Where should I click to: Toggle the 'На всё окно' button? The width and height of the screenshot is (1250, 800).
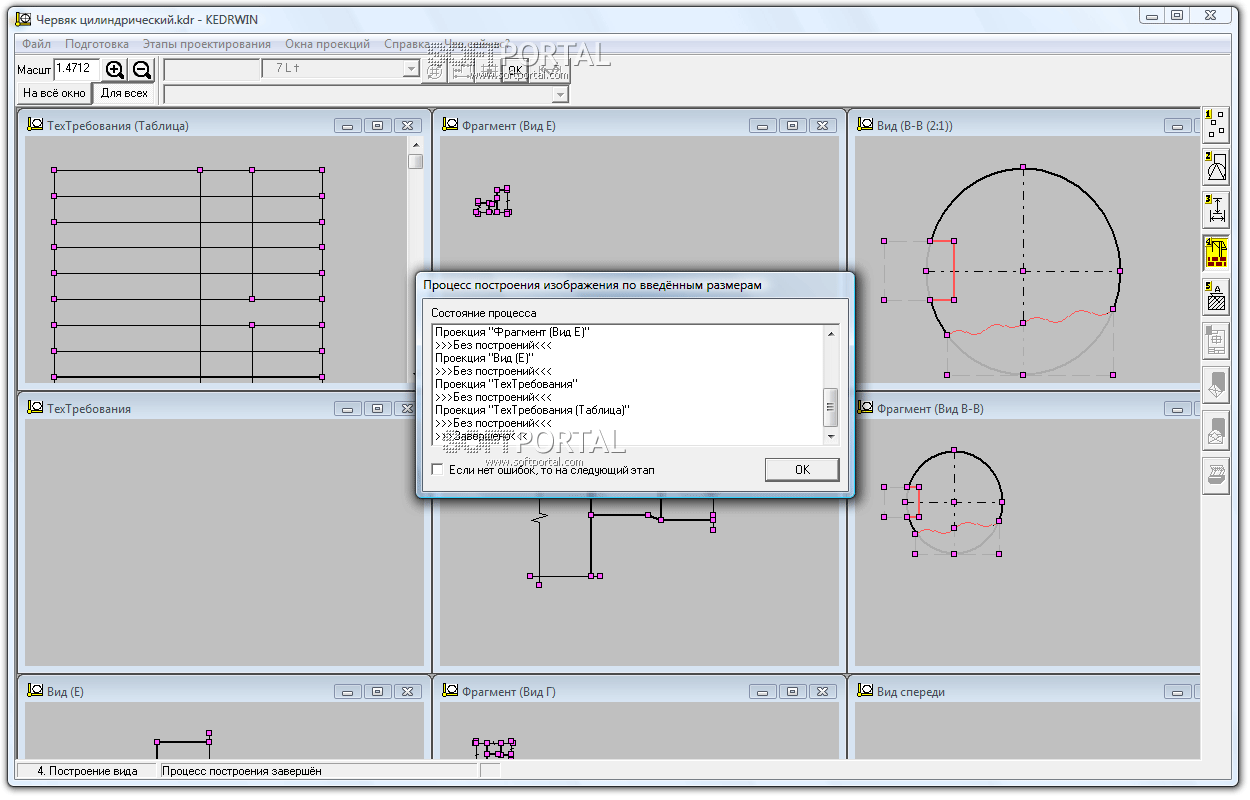tap(54, 93)
